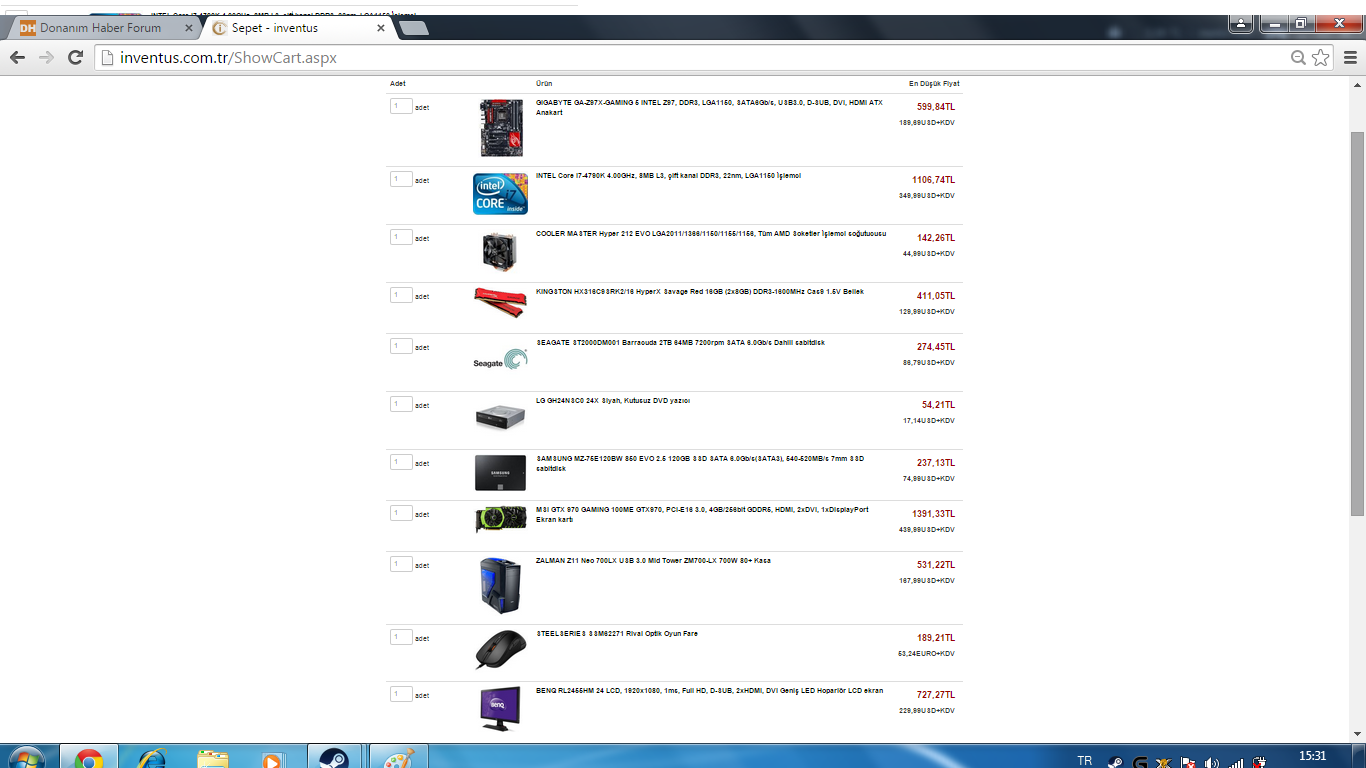Open COOLER MASTER Hyper 212 EVO link

coord(711,234)
